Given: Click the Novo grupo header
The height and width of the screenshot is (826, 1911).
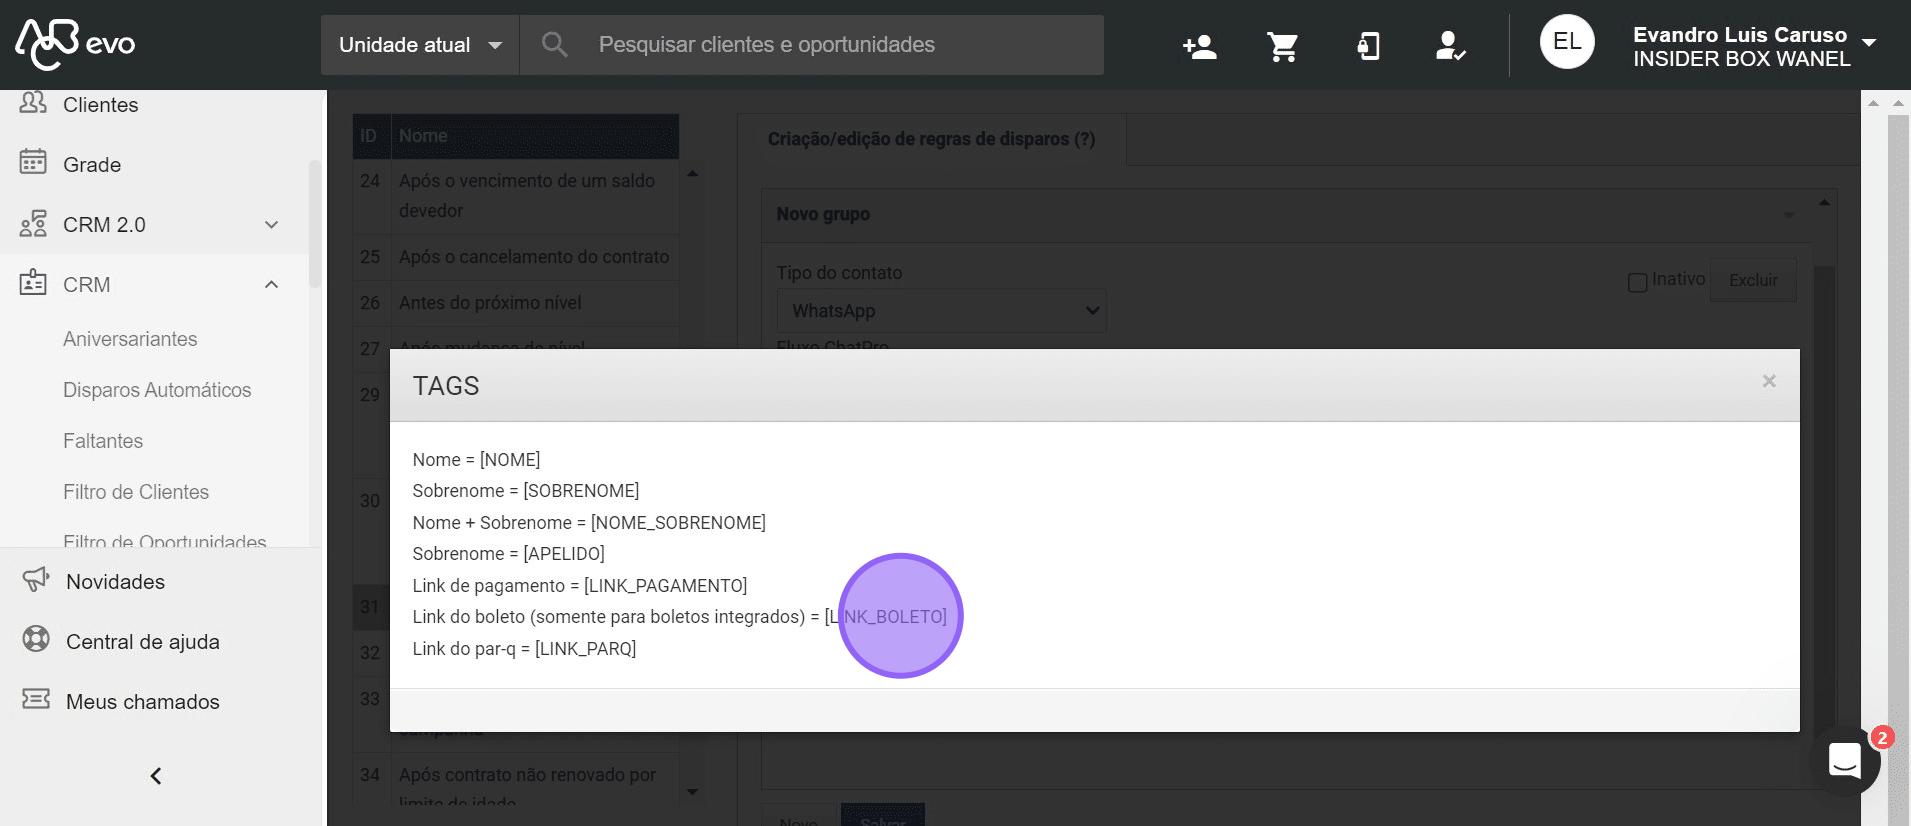Looking at the screenshot, I should (x=1286, y=214).
